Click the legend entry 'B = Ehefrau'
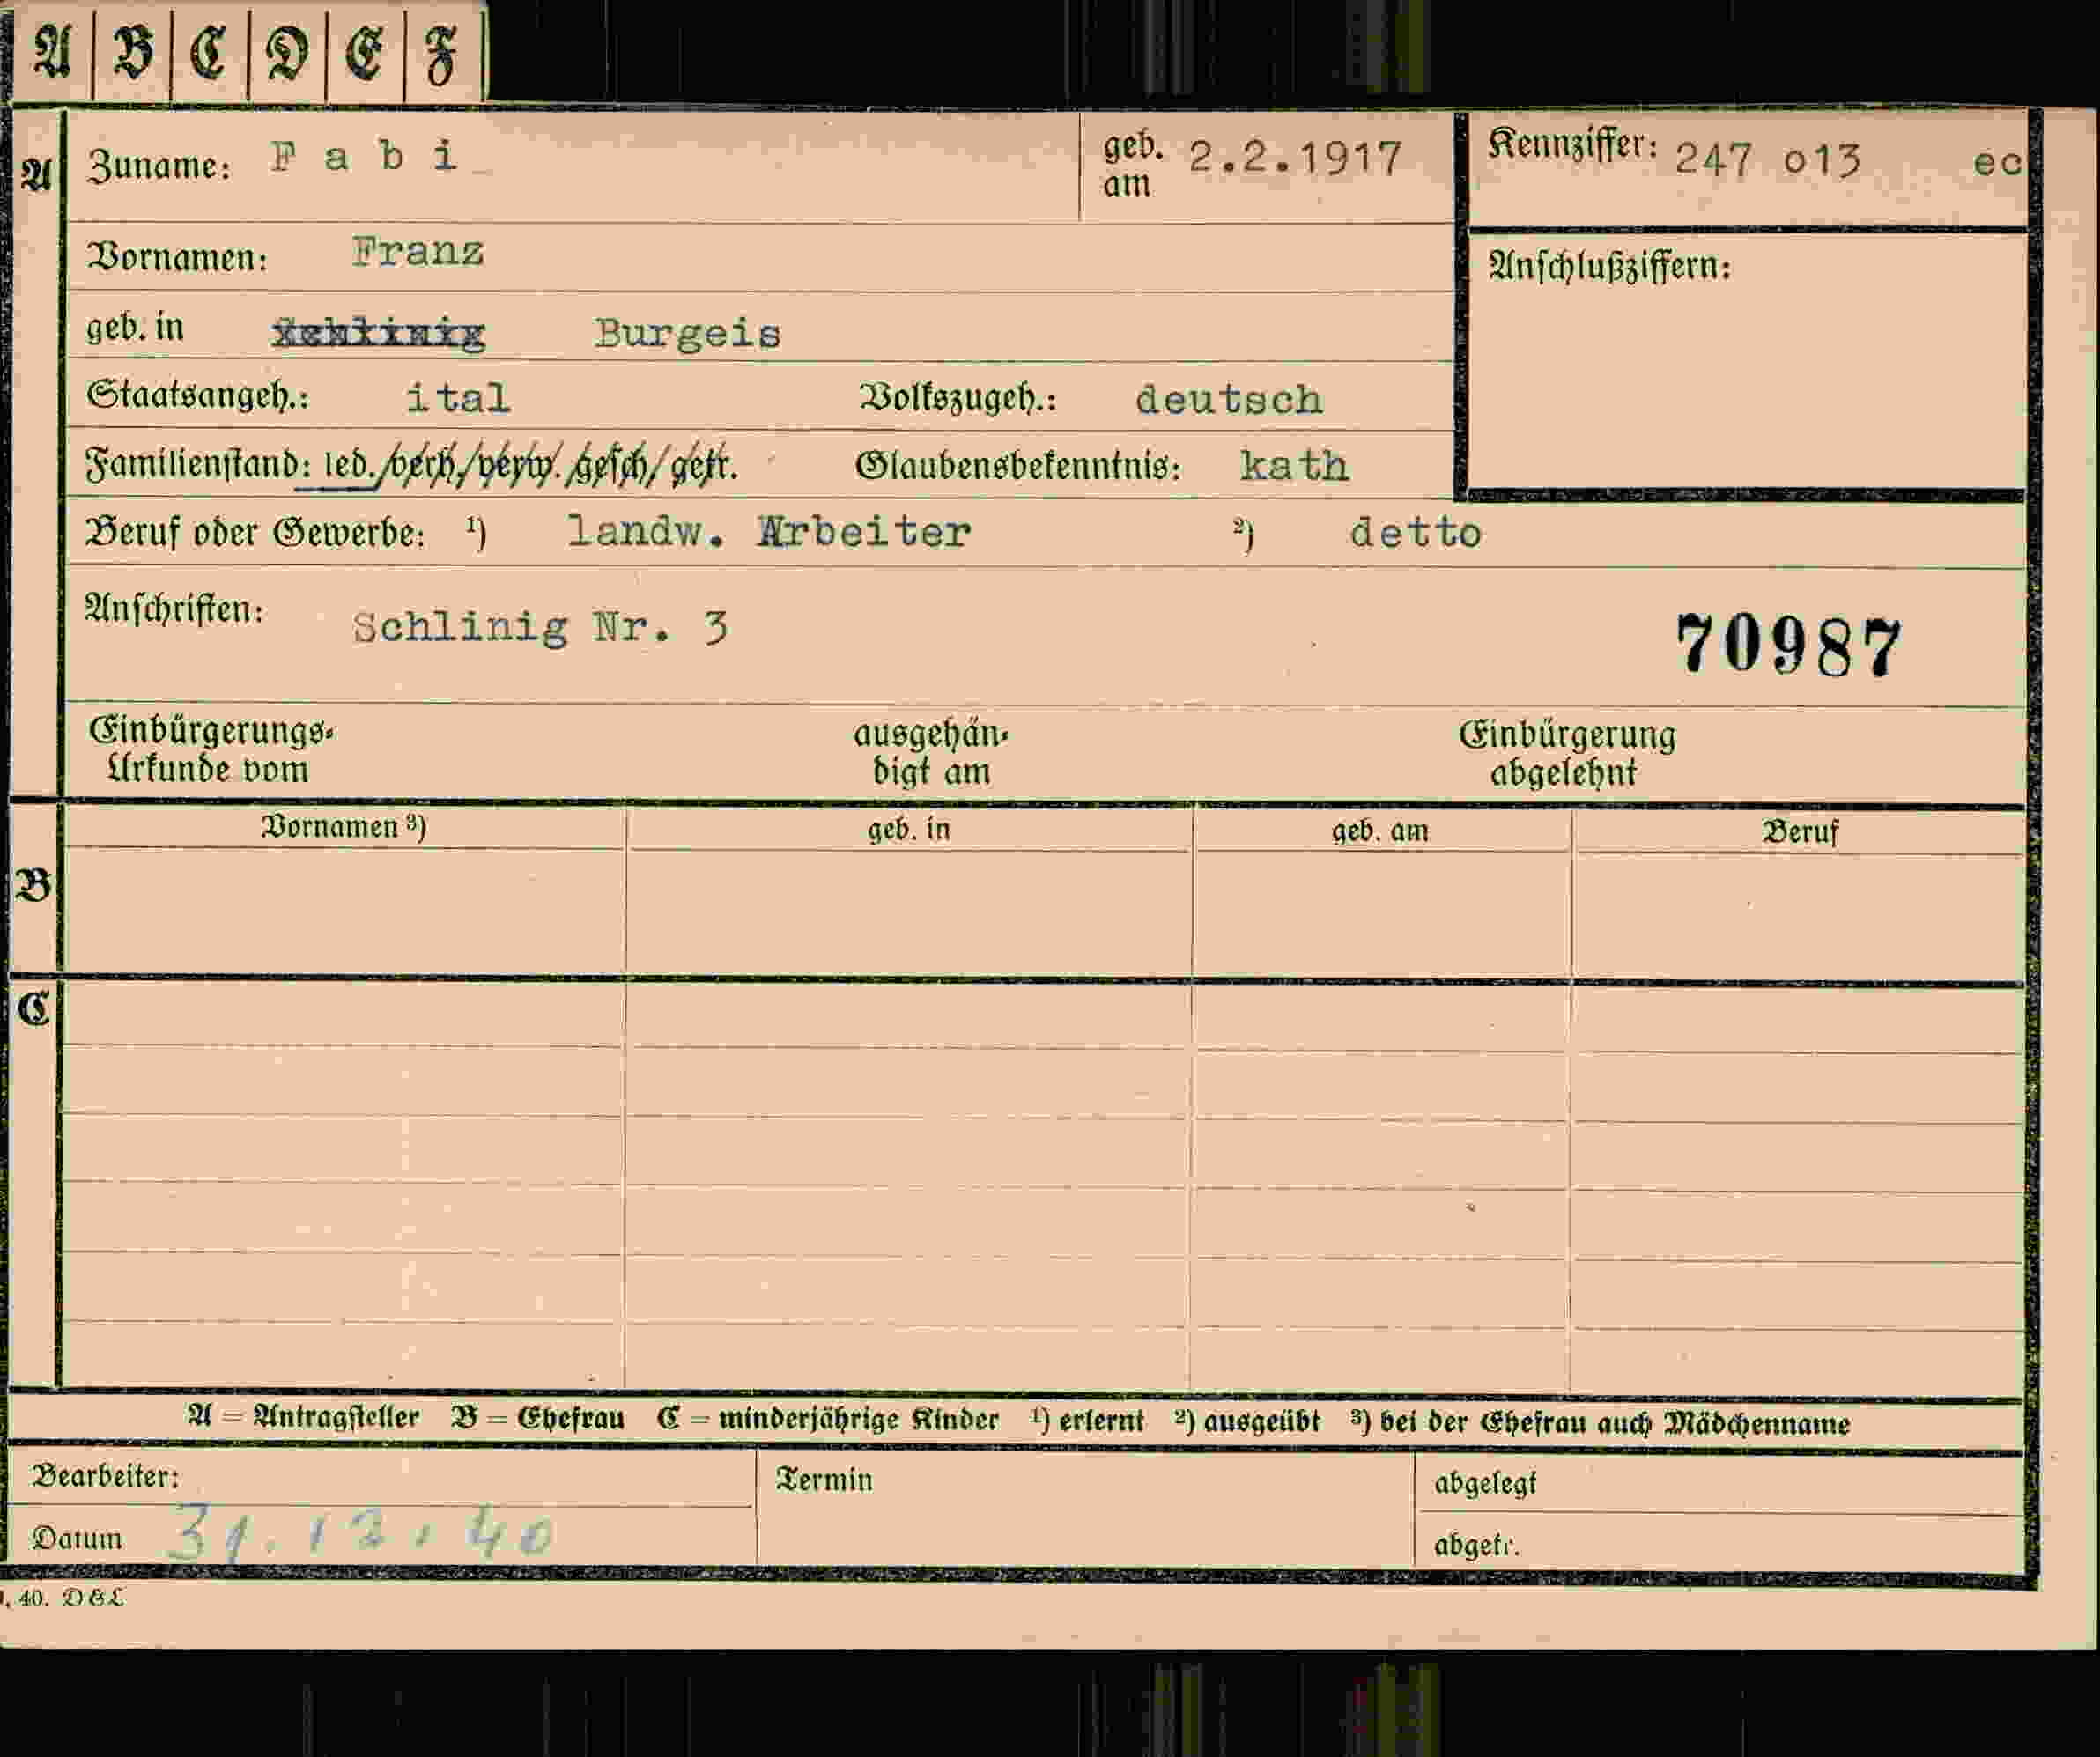Image resolution: width=2100 pixels, height=1757 pixels. [538, 1420]
